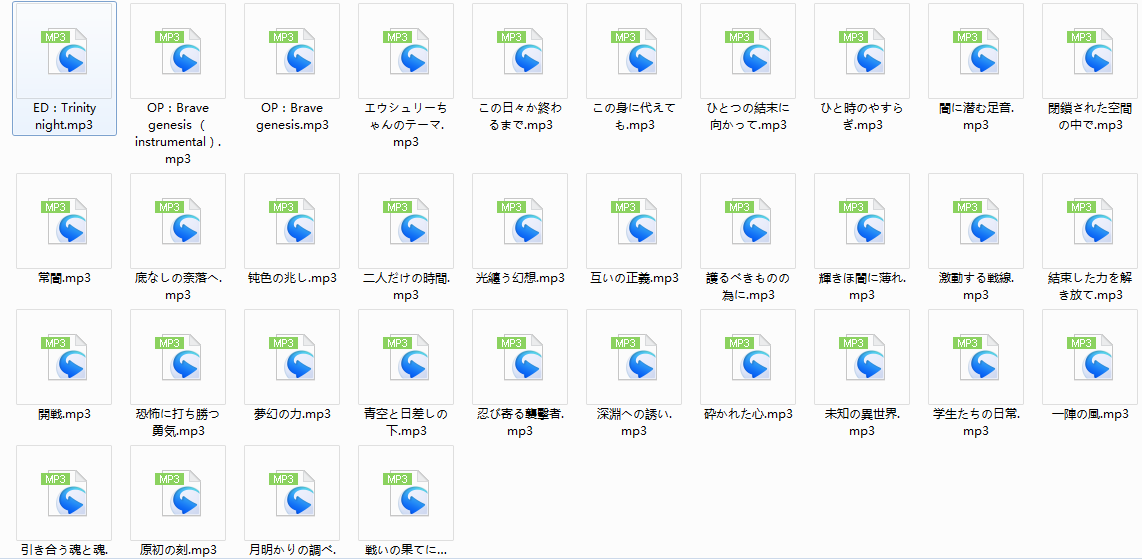Select the ED：Trinity night.mp3 file icon
1142x559 pixels.
[64, 51]
